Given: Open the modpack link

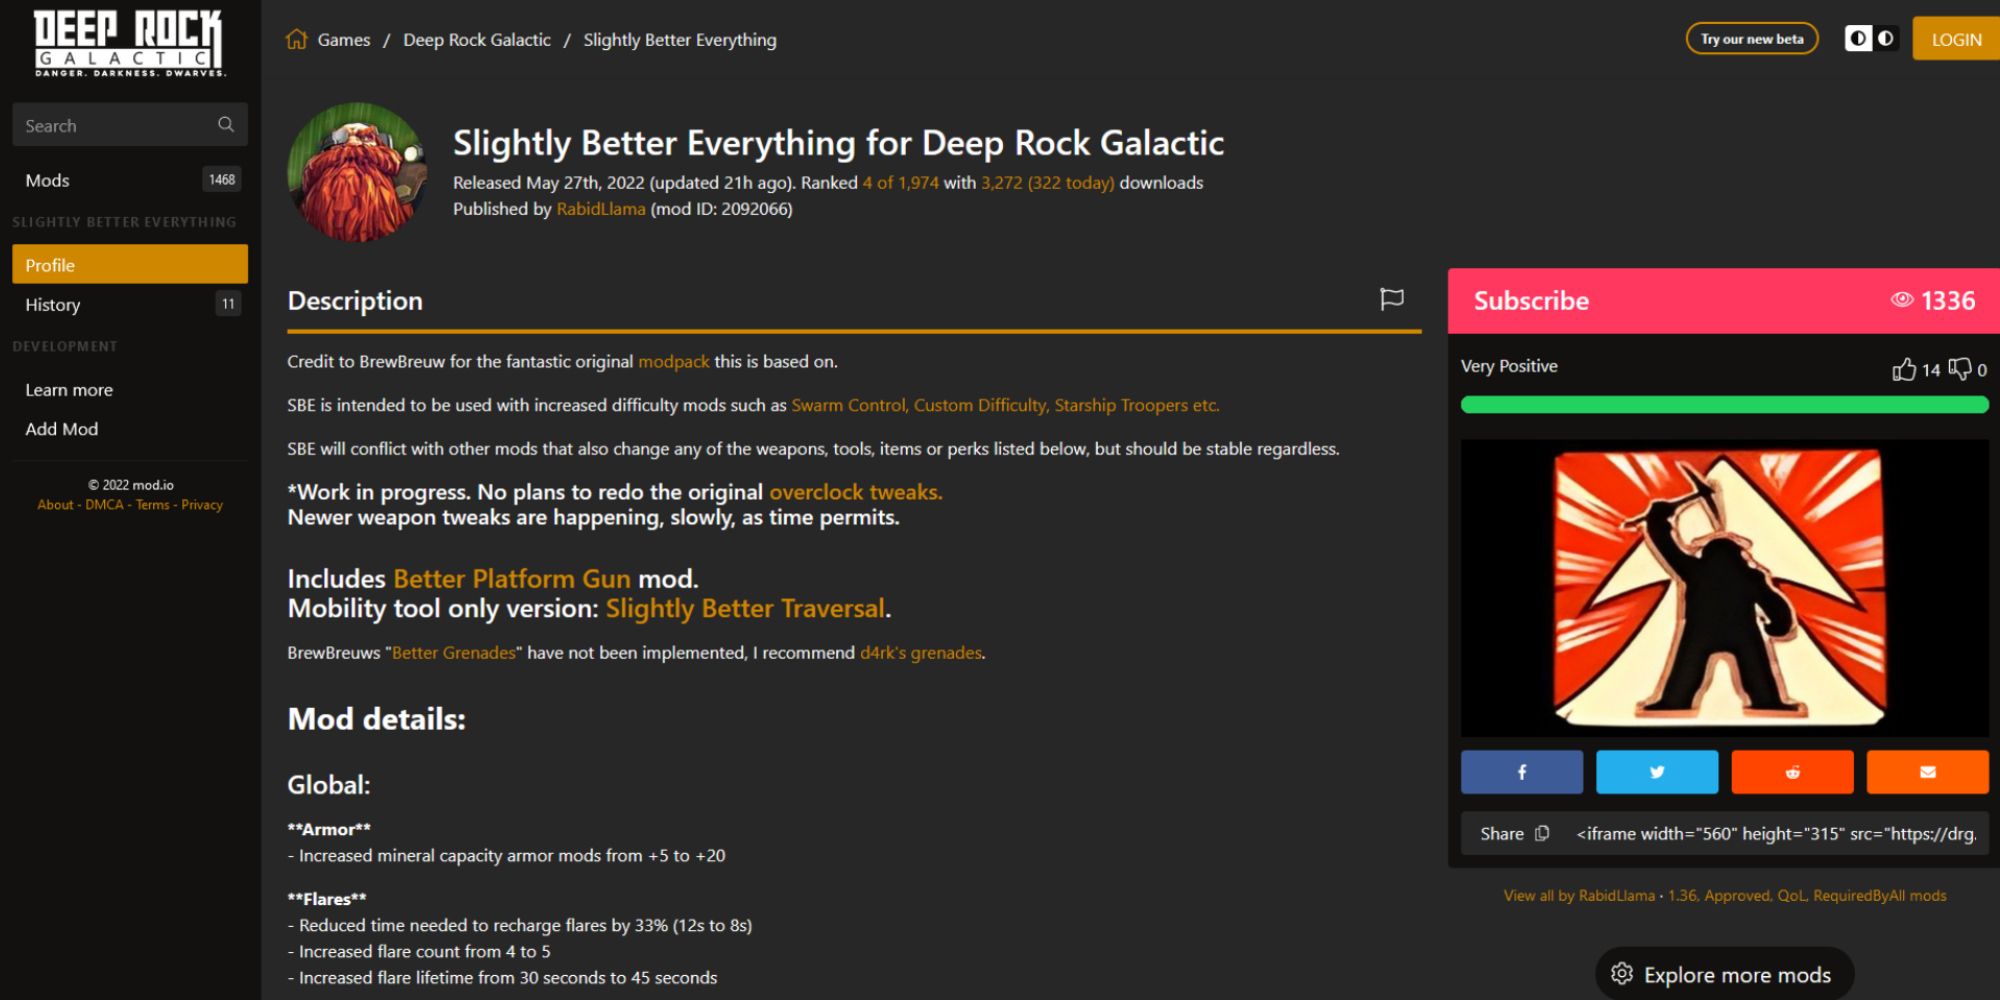Looking at the screenshot, I should (674, 362).
